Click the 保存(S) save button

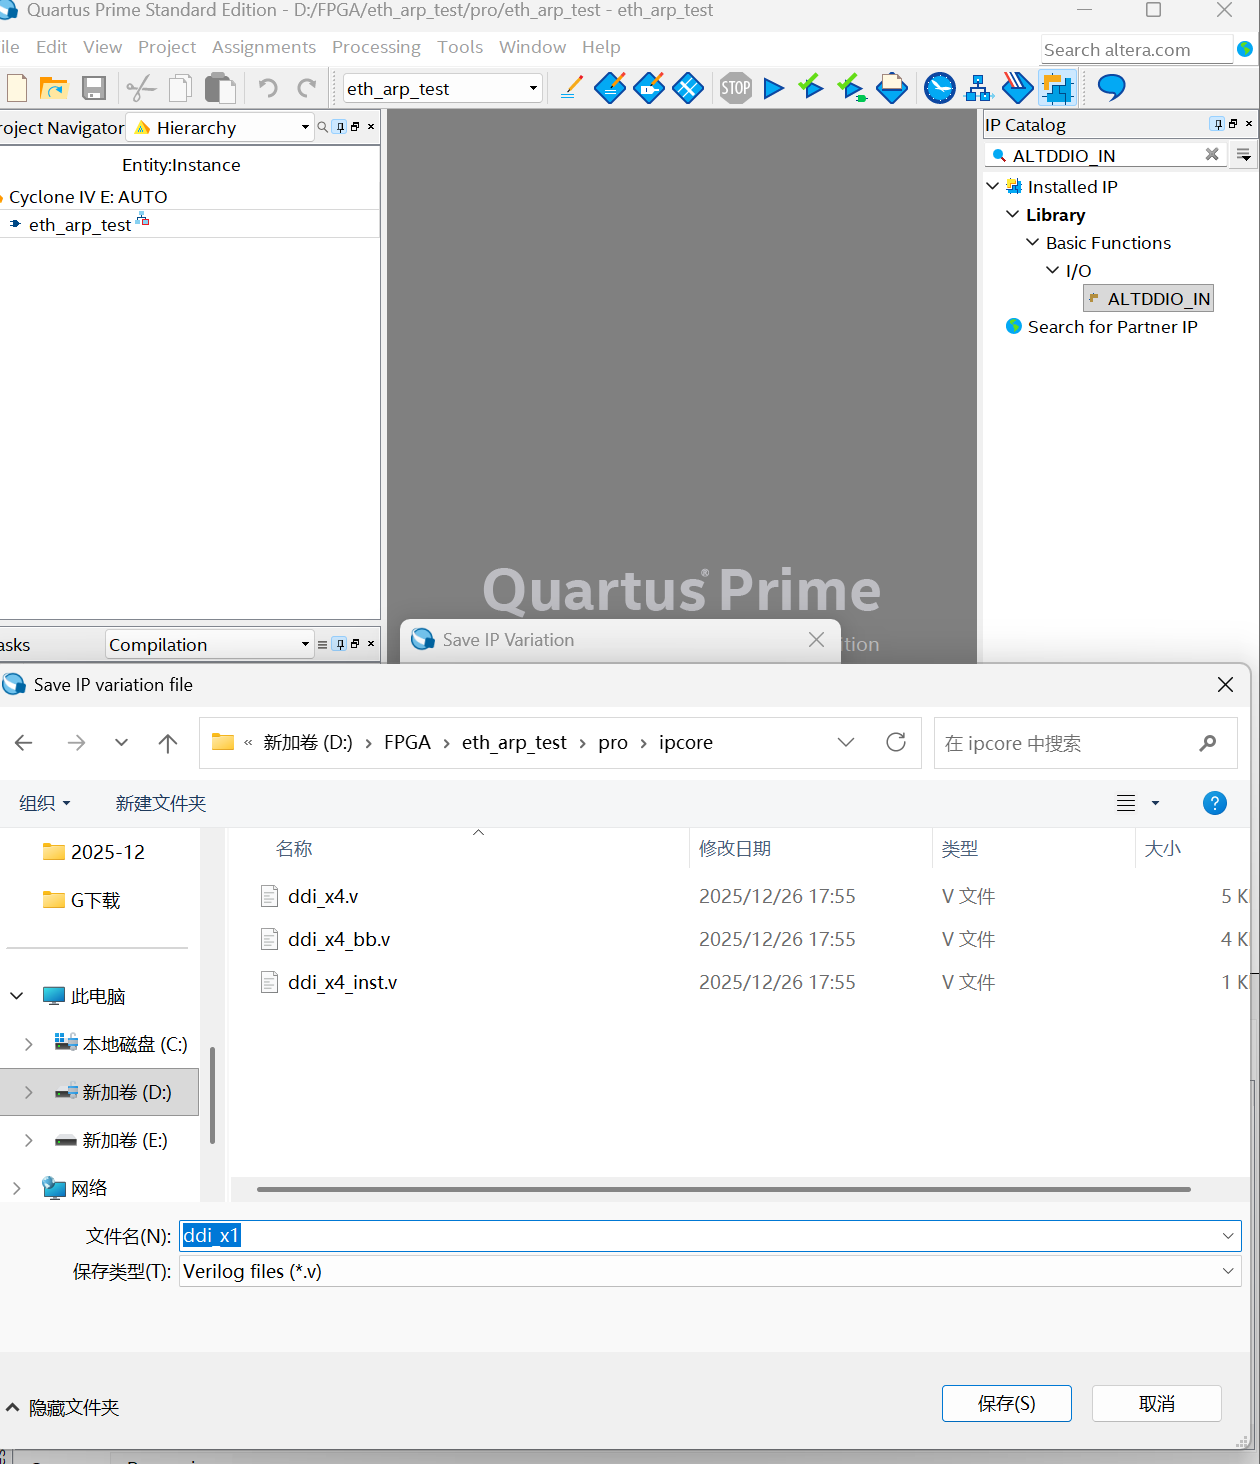[x=1006, y=1403]
